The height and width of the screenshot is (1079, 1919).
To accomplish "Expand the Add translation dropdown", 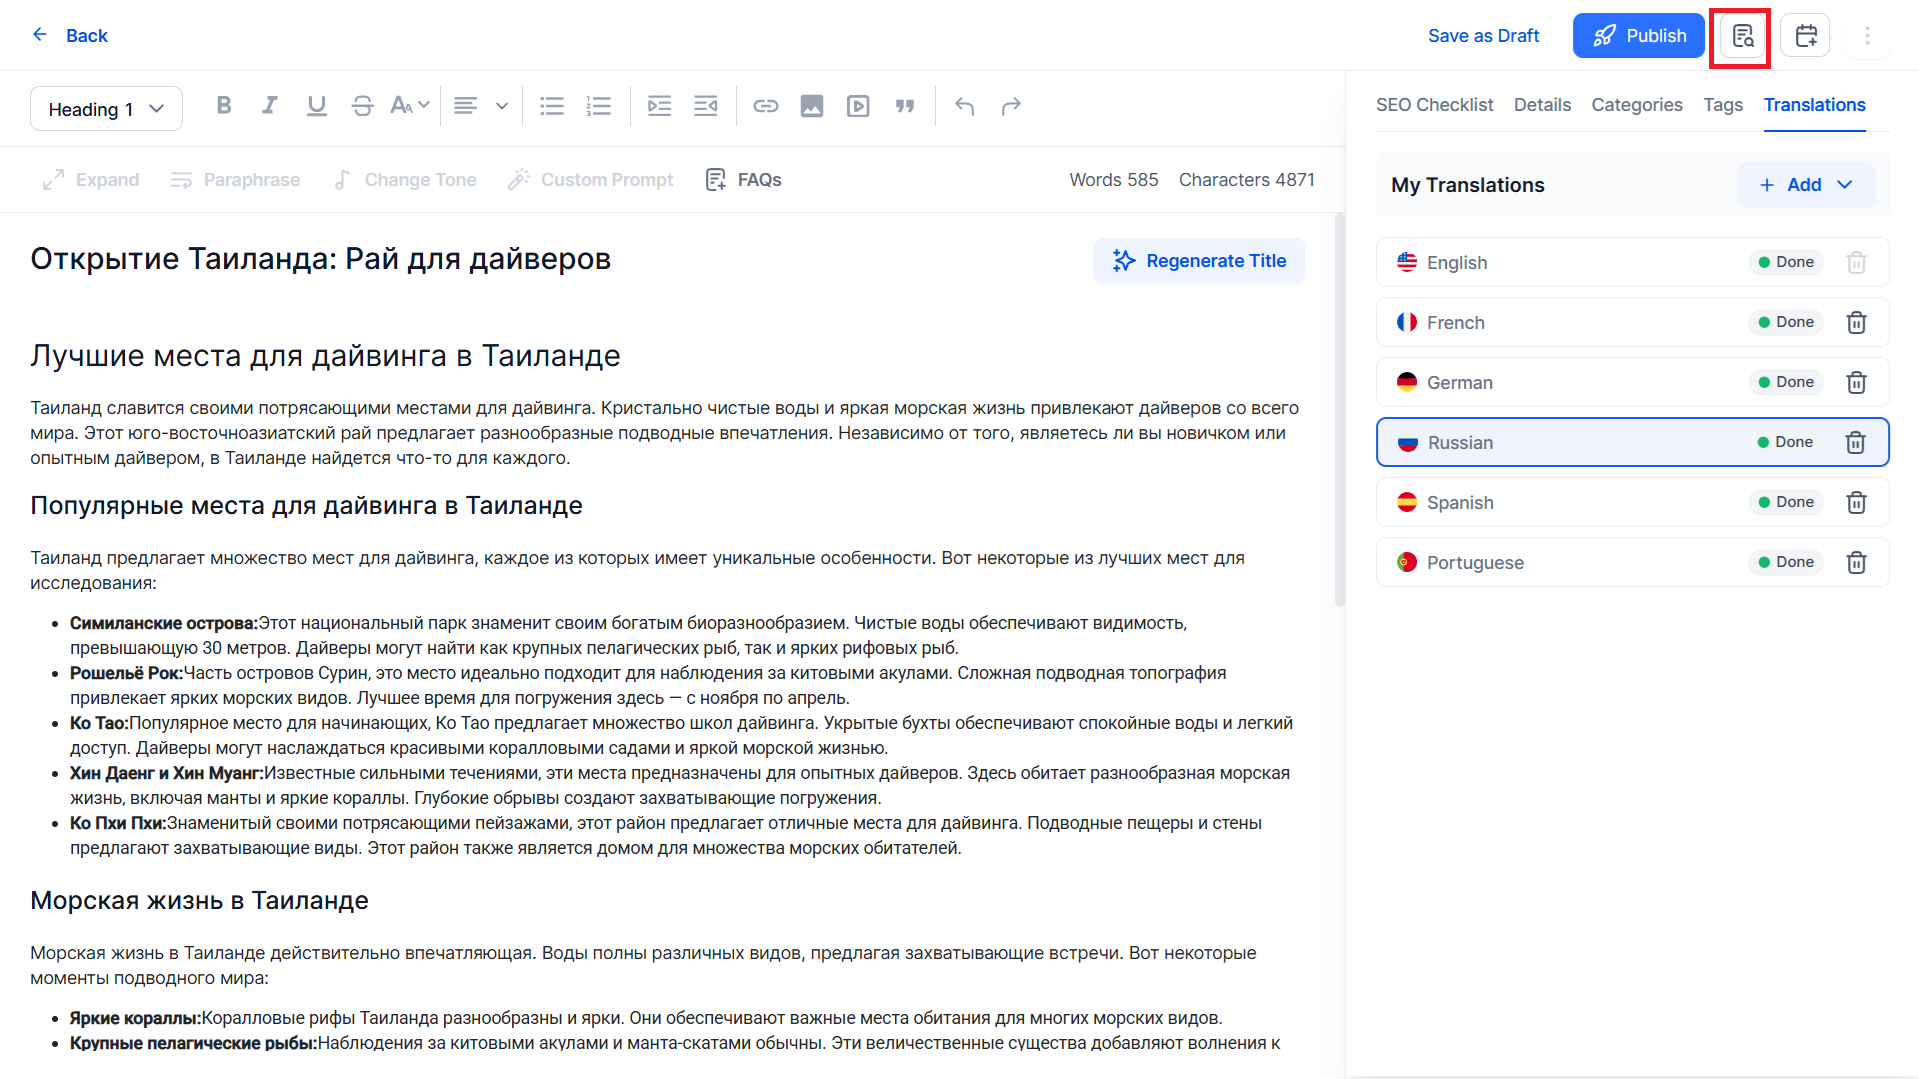I will [1806, 185].
